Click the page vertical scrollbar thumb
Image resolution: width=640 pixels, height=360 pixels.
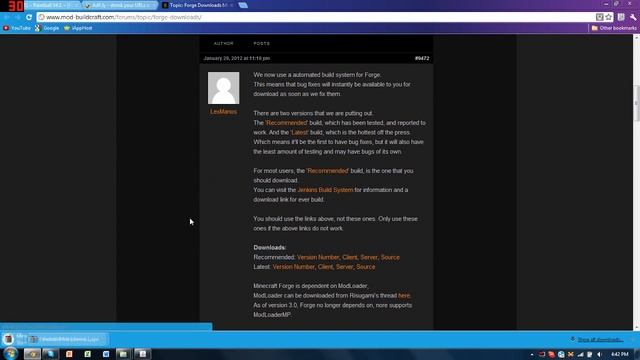click(x=636, y=103)
